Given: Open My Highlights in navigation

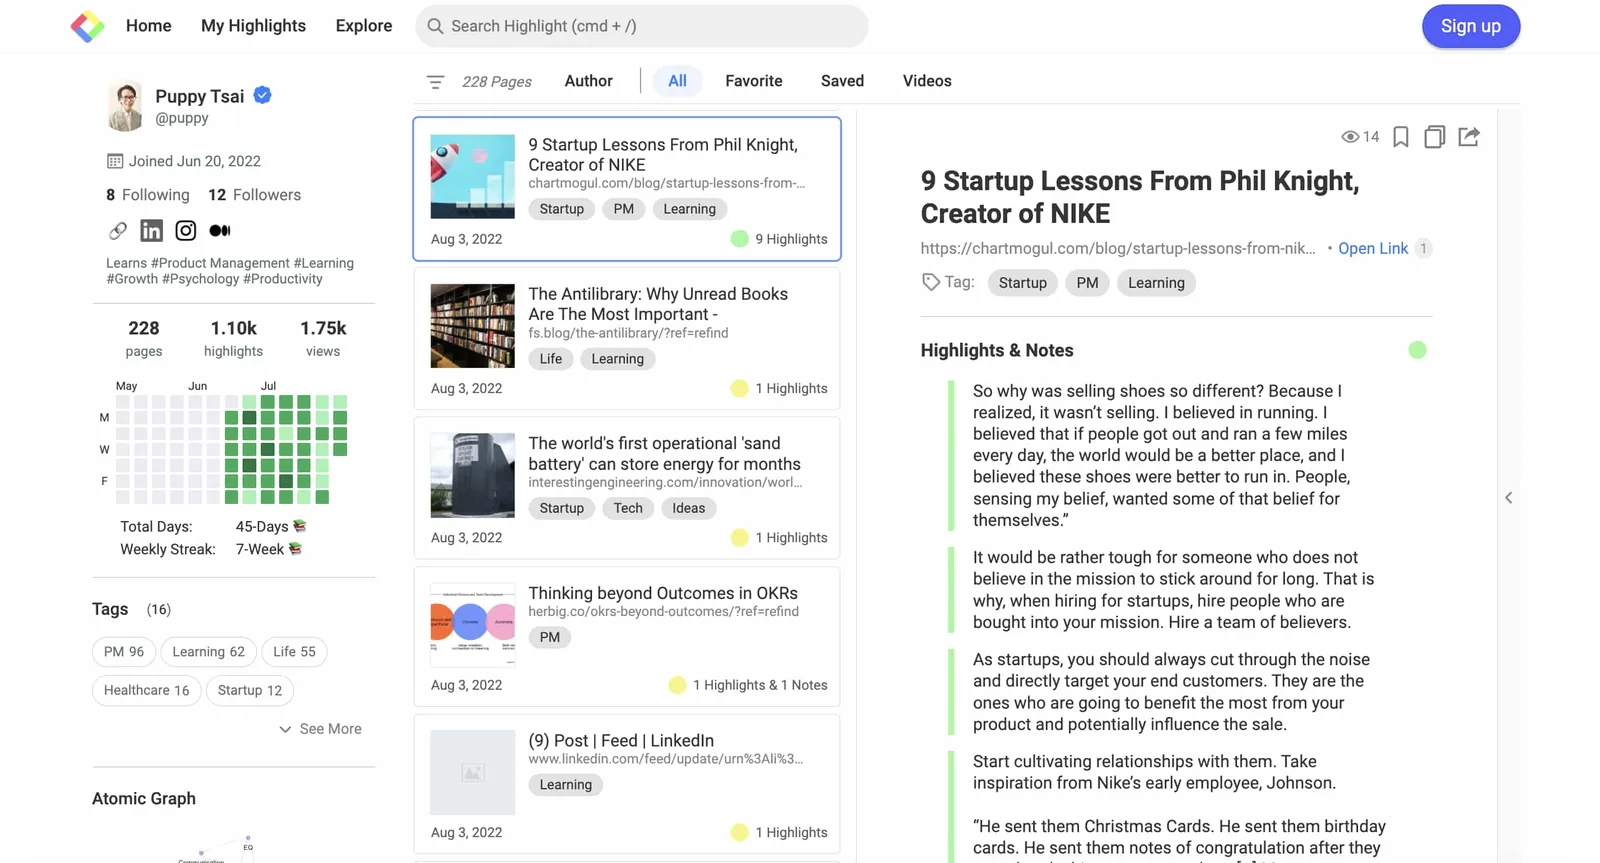Looking at the screenshot, I should 253,26.
